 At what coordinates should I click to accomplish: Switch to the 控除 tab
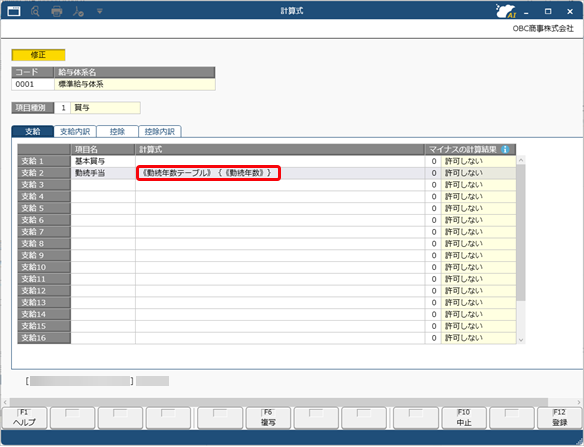tap(117, 131)
